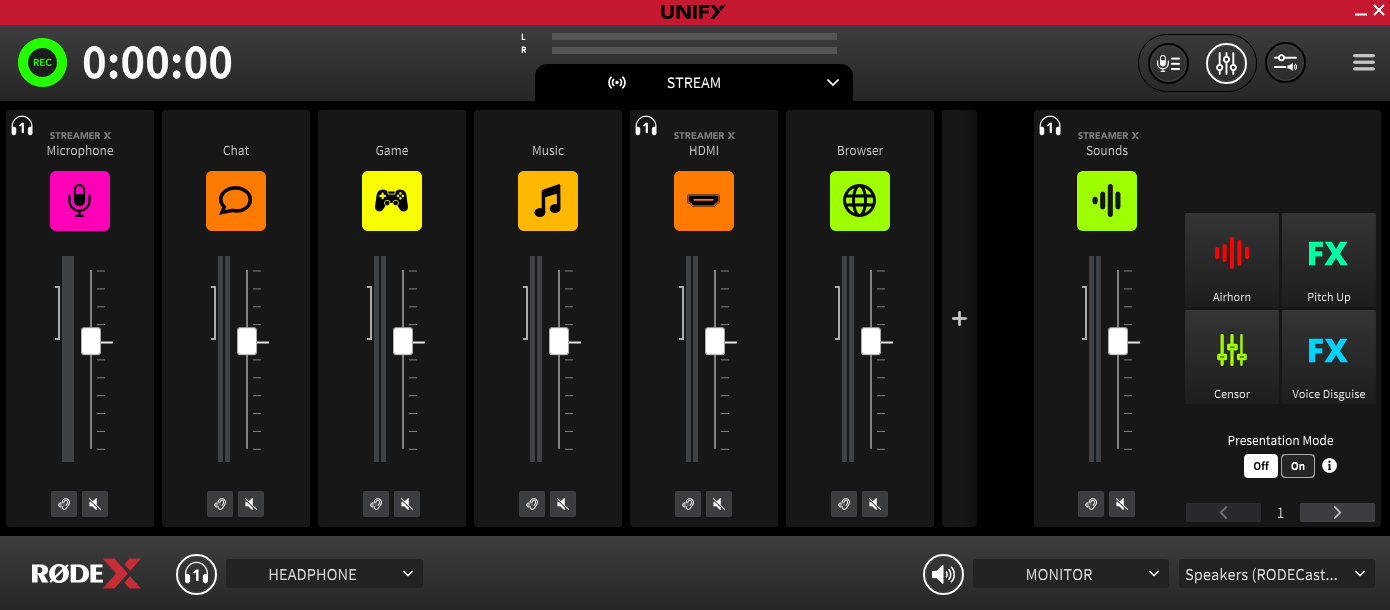Viewport: 1390px width, 610px height.
Task: Turn Presentation Mode On
Action: point(1298,466)
